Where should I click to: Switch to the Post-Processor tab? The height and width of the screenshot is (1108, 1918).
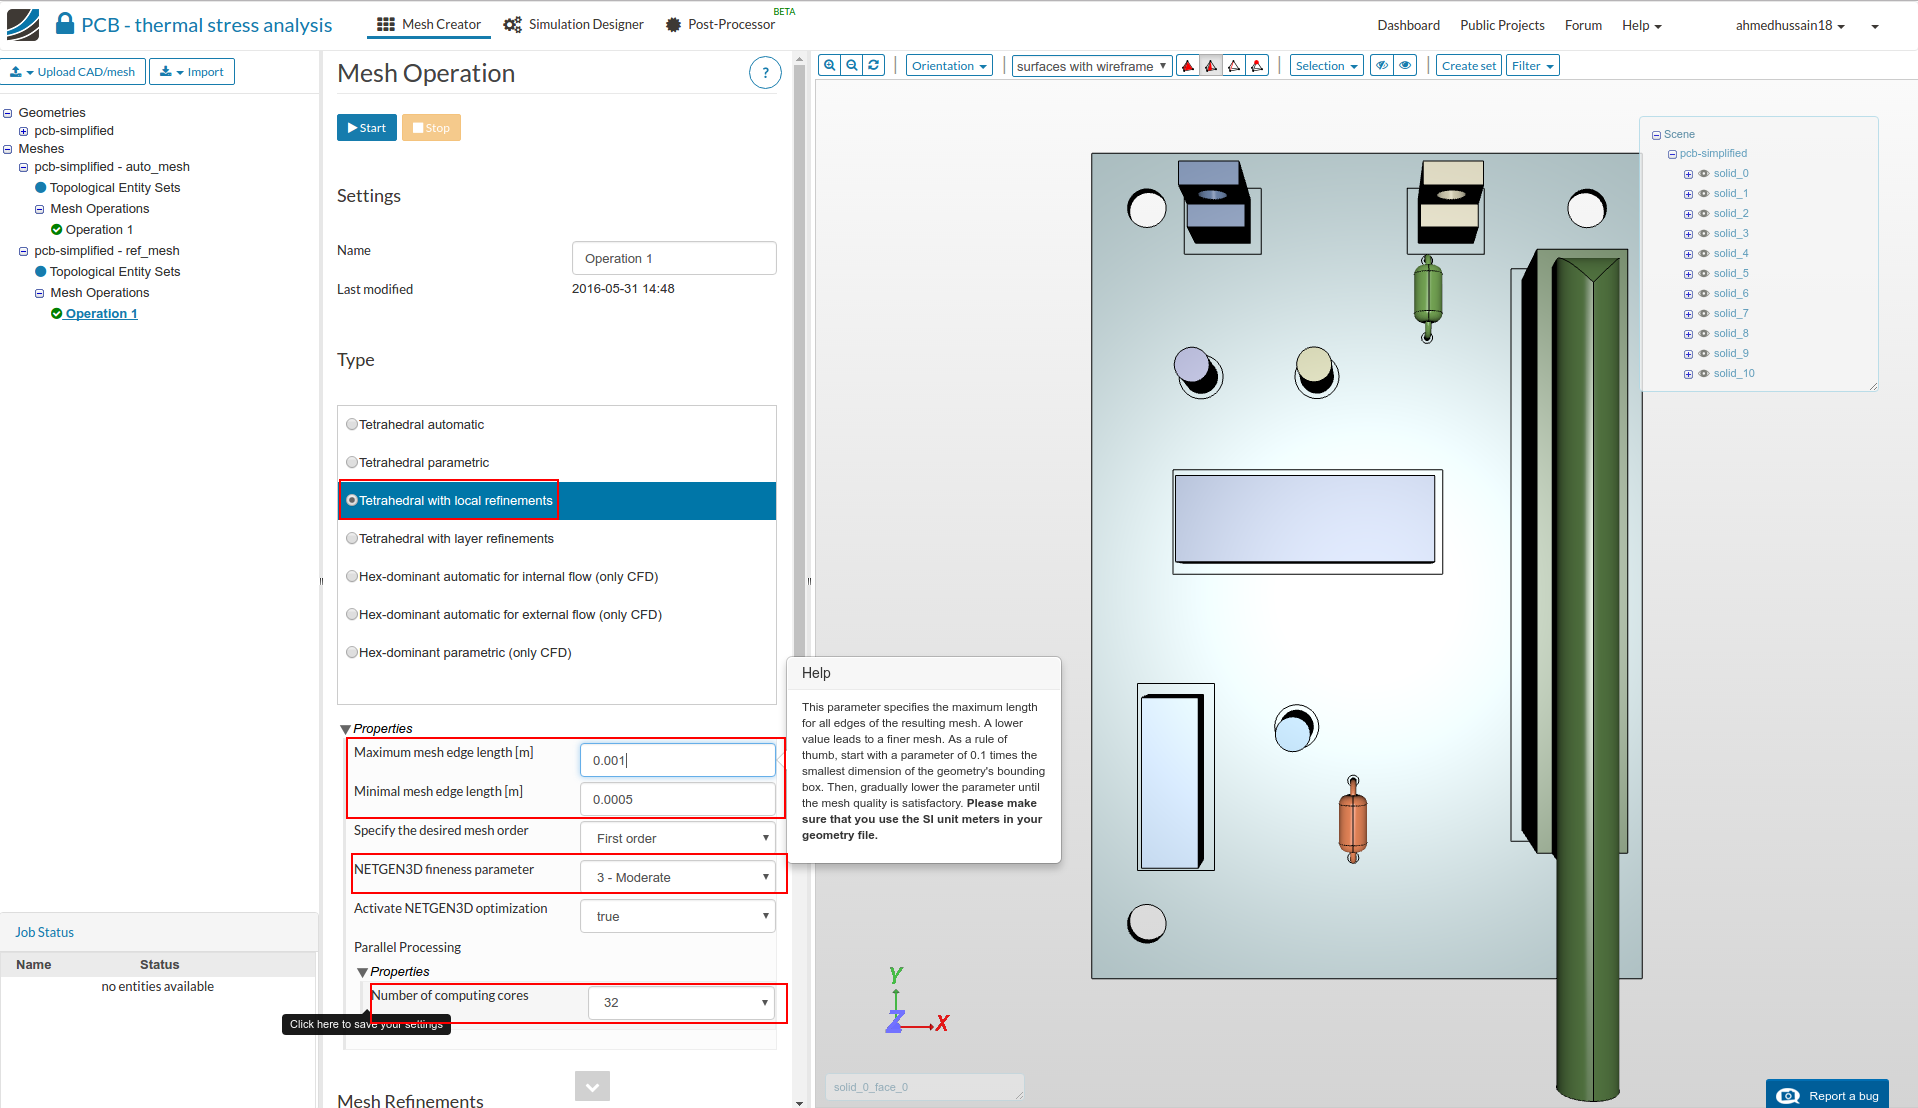click(x=721, y=25)
